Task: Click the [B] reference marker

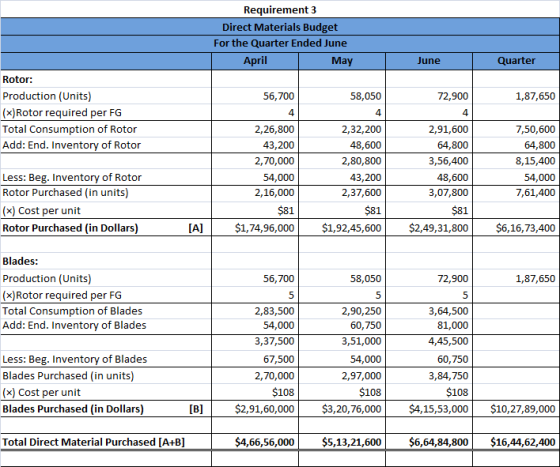Action: 196,409
